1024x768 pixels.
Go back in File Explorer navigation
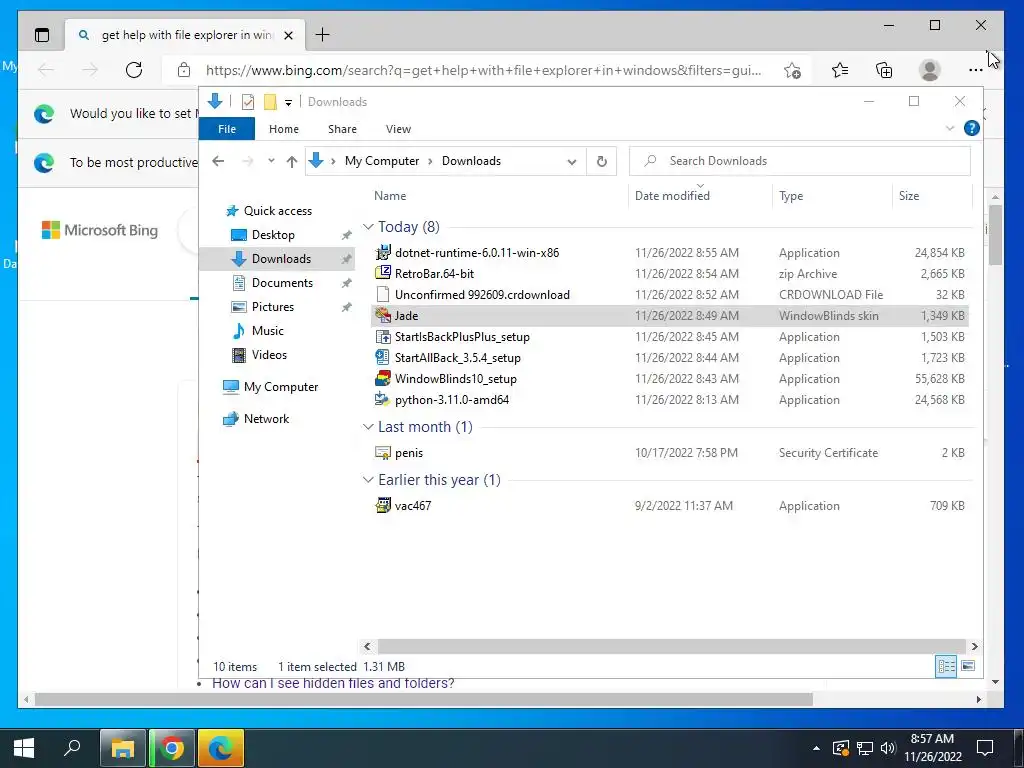pyautogui.click(x=218, y=161)
